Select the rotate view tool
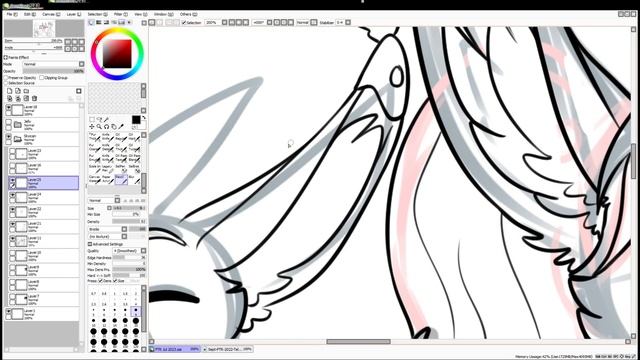Image resolution: width=640 pixels, height=360 pixels. [106, 127]
